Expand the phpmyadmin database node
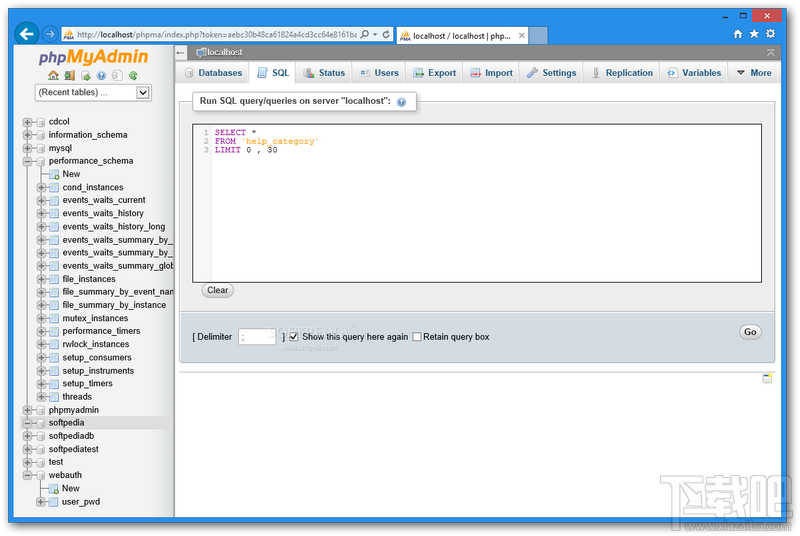 [28, 410]
